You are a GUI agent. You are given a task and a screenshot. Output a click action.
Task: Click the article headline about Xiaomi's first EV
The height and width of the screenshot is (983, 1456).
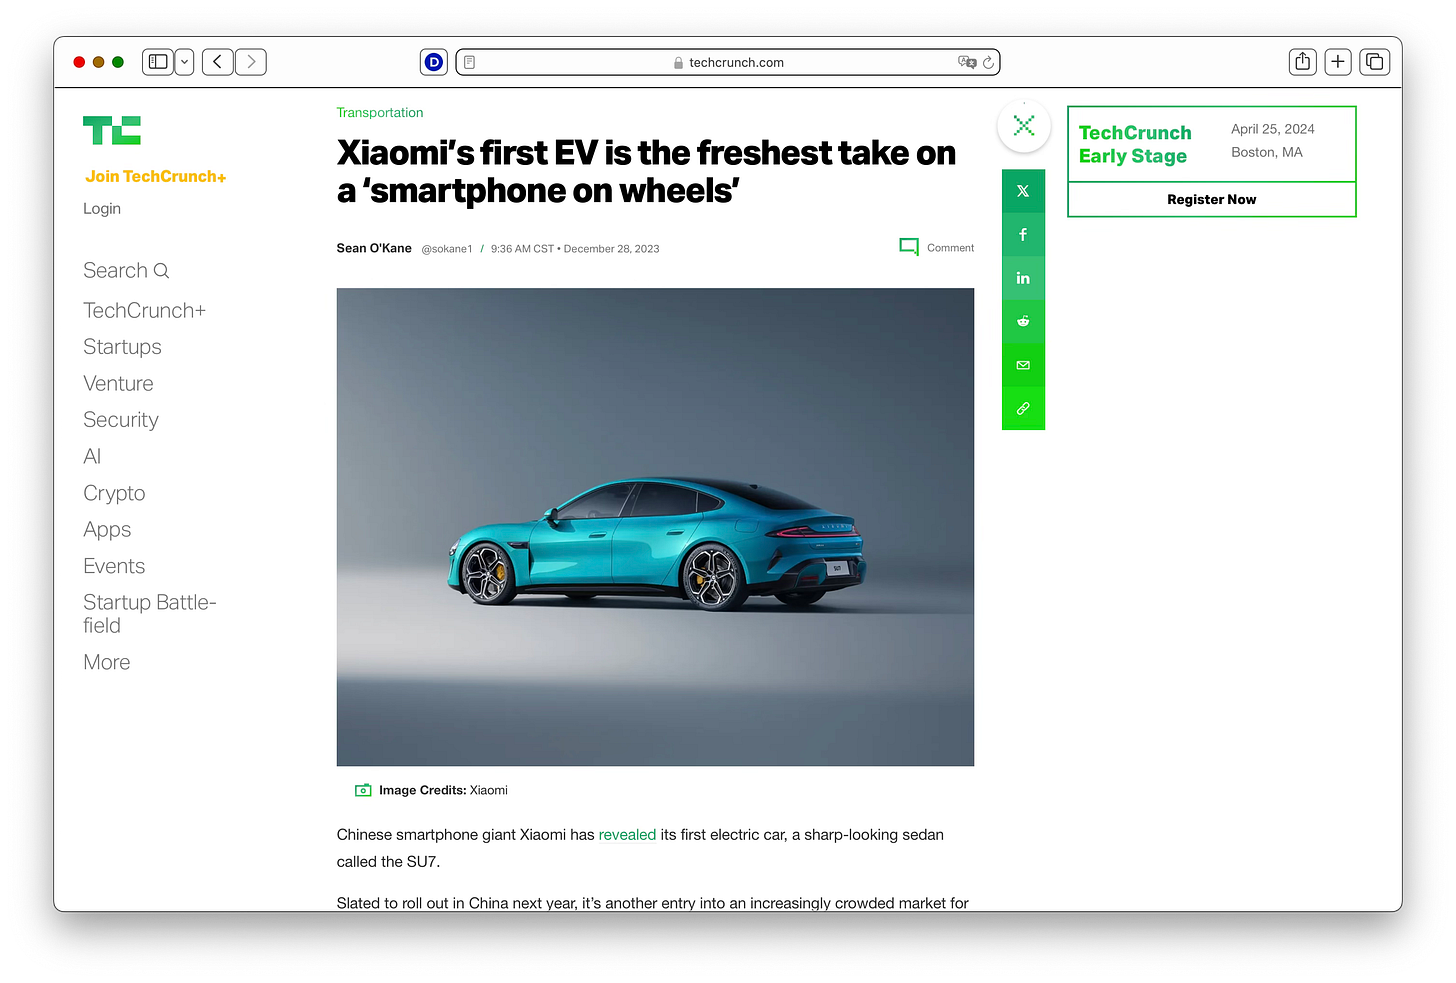[646, 171]
